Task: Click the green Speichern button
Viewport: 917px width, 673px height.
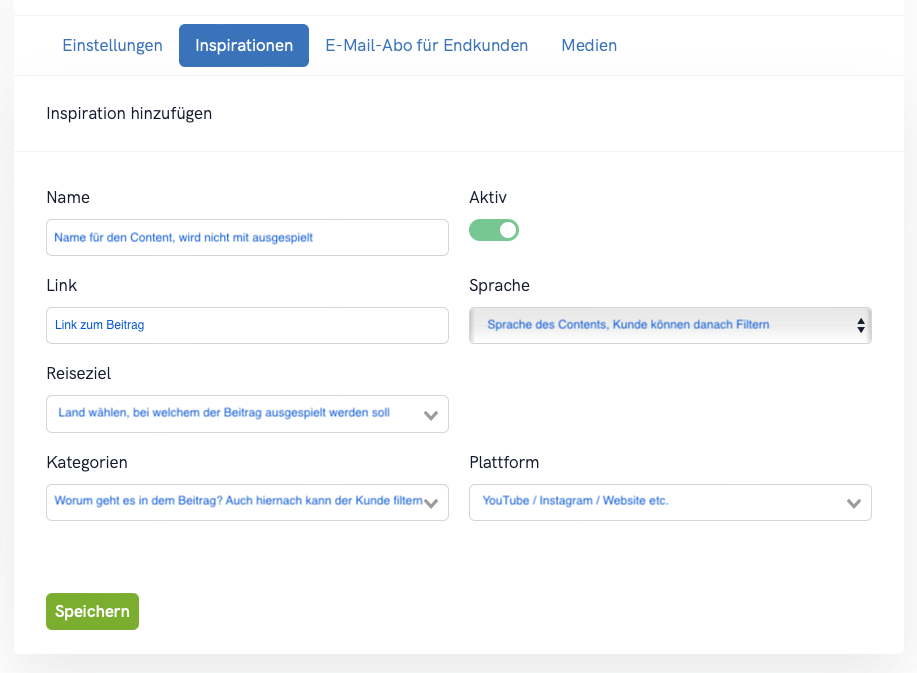Action: click(92, 612)
